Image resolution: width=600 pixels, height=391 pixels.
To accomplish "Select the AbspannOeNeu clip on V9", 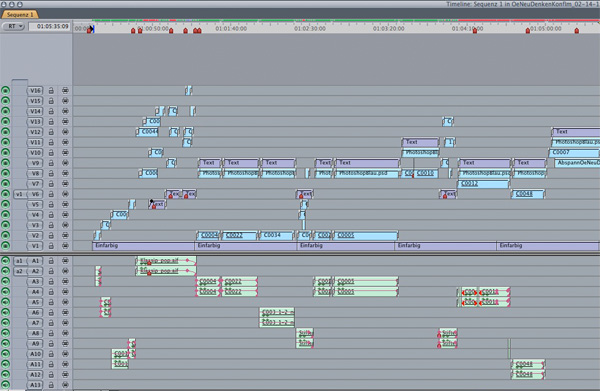I will (577, 163).
